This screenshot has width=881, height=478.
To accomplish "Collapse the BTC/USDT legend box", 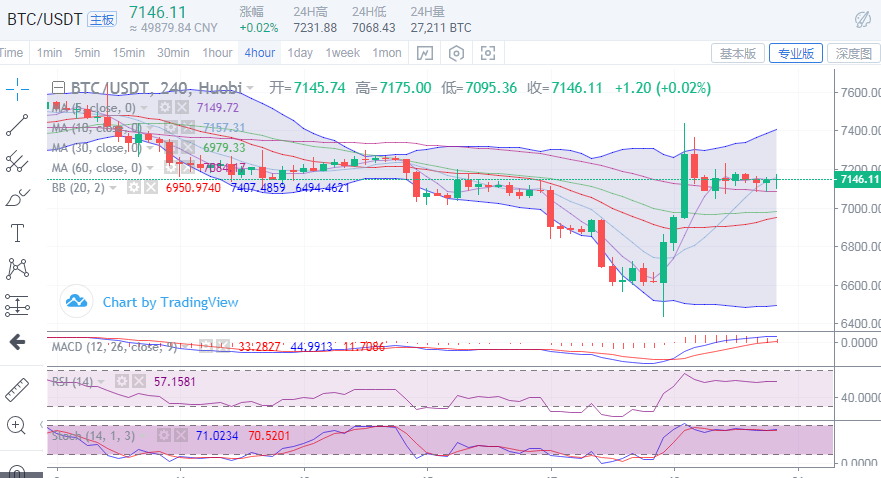I will [x=58, y=88].
